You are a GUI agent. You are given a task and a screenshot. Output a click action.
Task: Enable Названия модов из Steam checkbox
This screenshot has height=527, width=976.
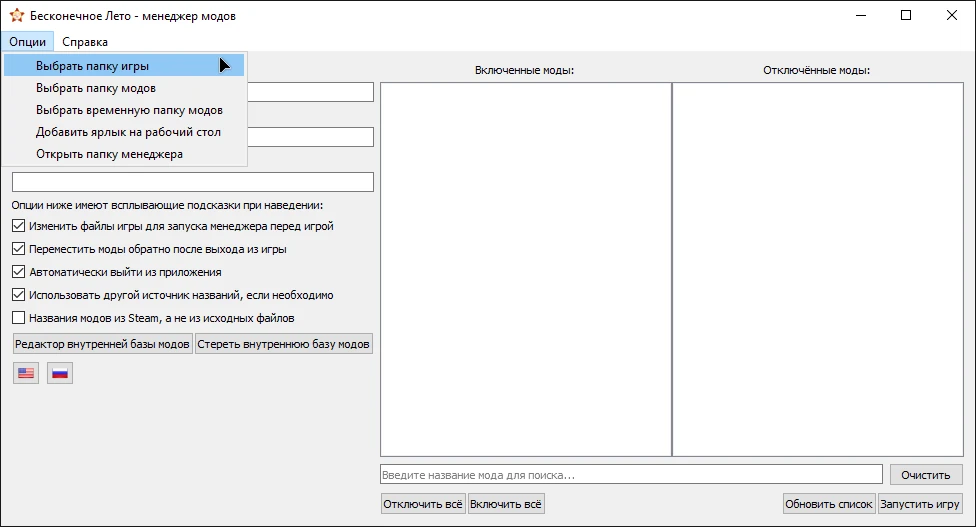(x=19, y=318)
